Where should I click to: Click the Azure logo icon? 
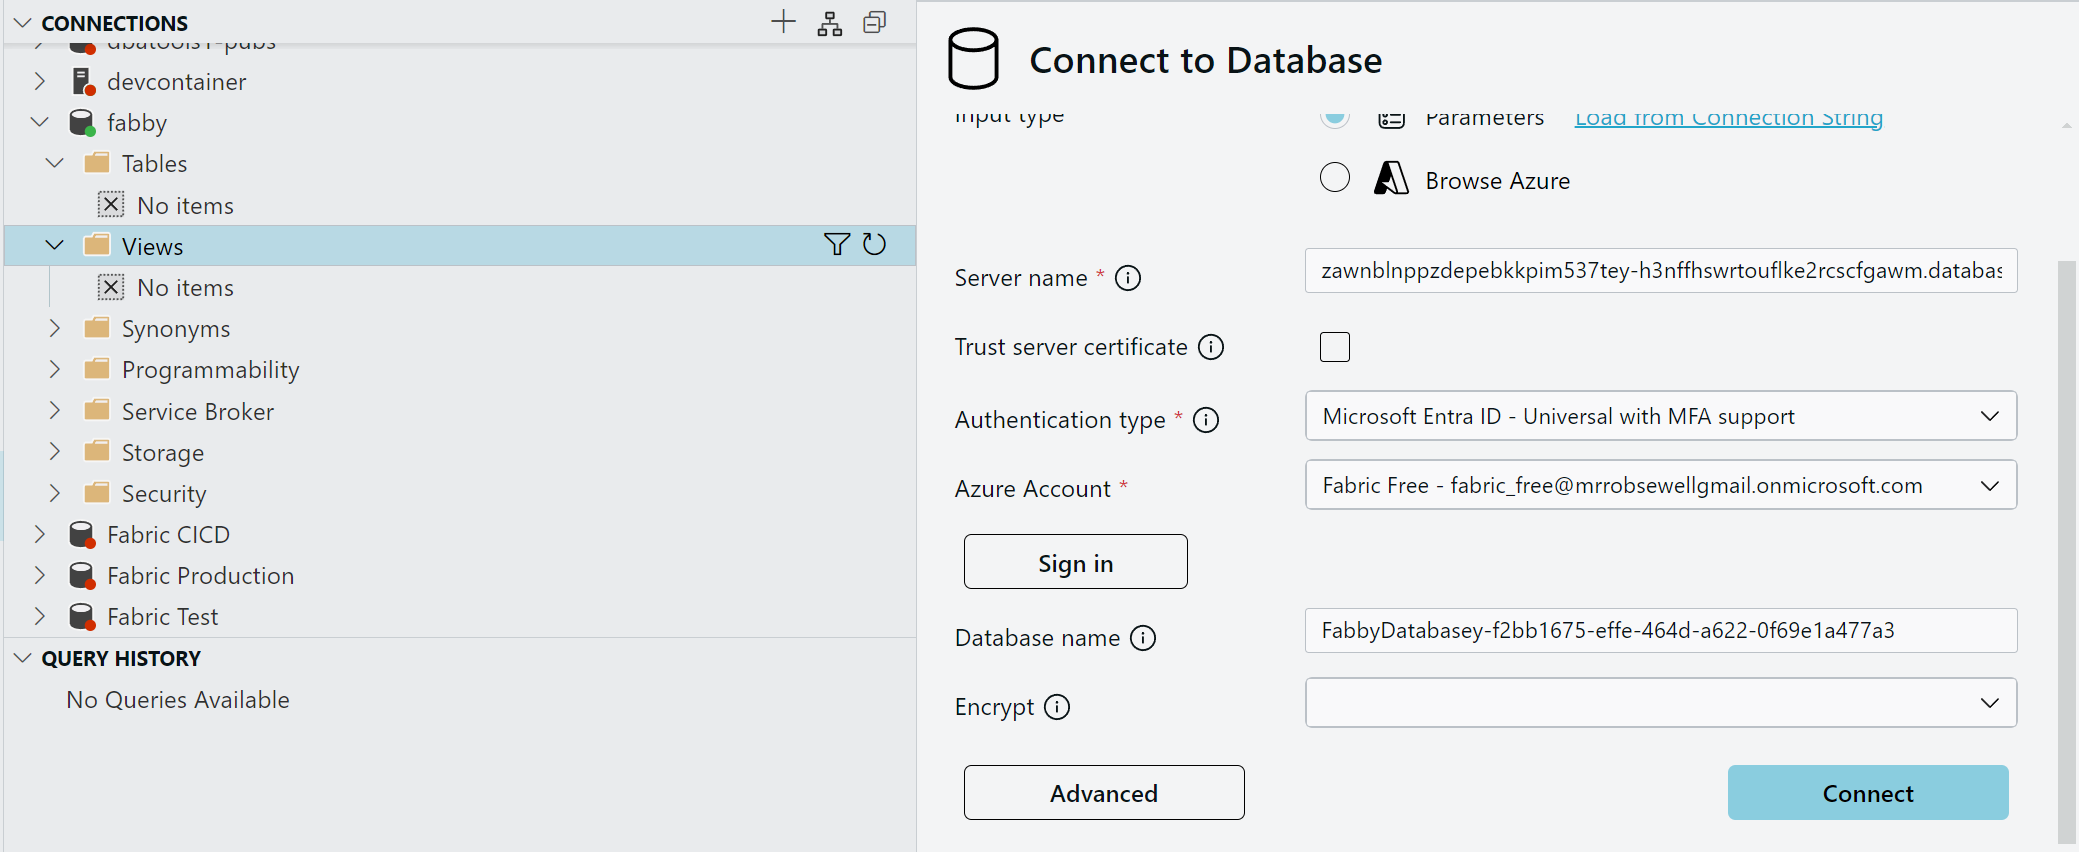[x=1391, y=178]
